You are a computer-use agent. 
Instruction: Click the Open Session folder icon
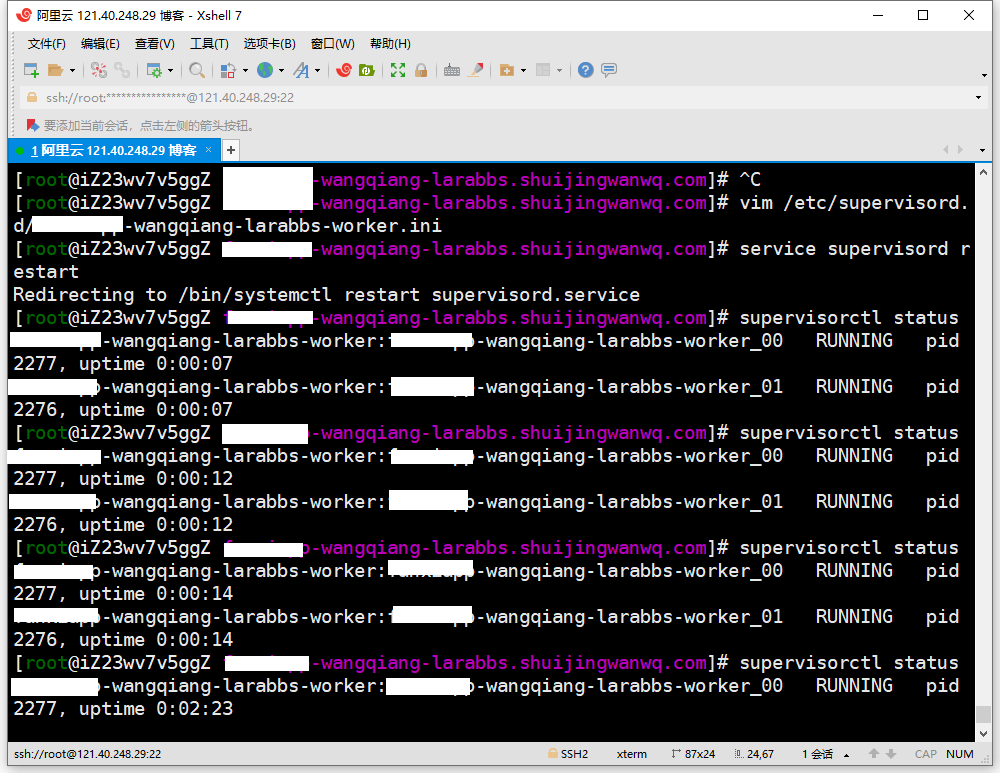[x=55, y=70]
